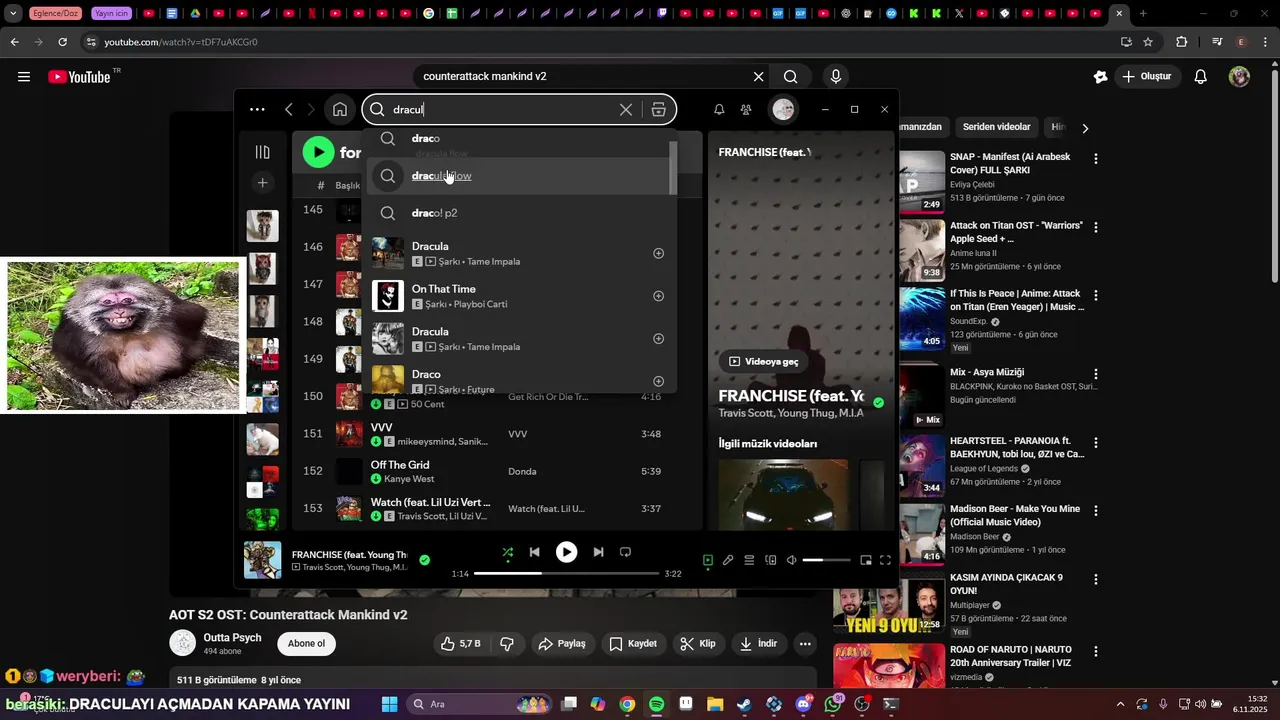1280x720 pixels.
Task: Click the Spotify song progress bar
Action: pos(566,574)
